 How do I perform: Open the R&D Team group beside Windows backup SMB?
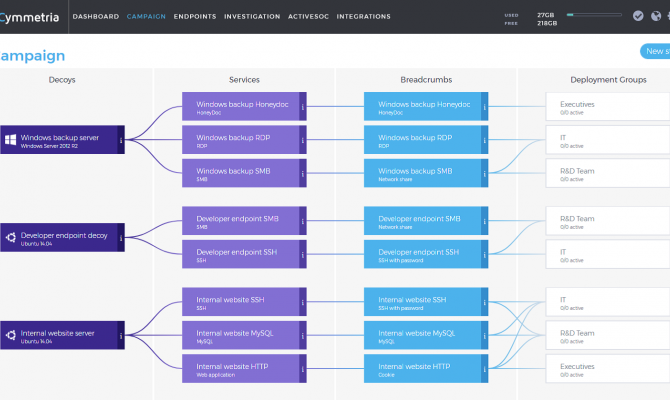point(608,173)
